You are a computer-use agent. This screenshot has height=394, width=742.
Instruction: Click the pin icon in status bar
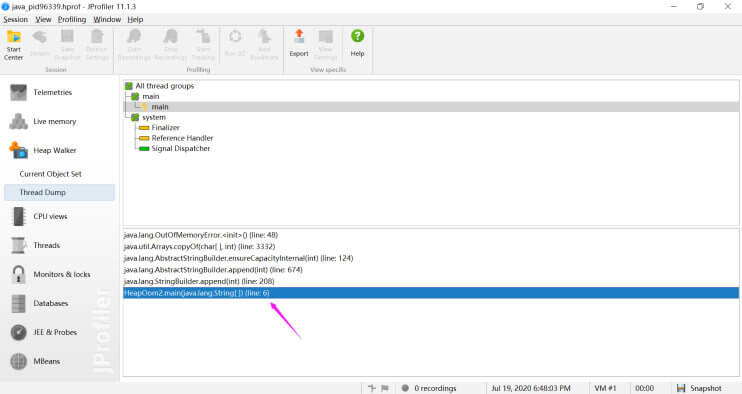[x=372, y=388]
